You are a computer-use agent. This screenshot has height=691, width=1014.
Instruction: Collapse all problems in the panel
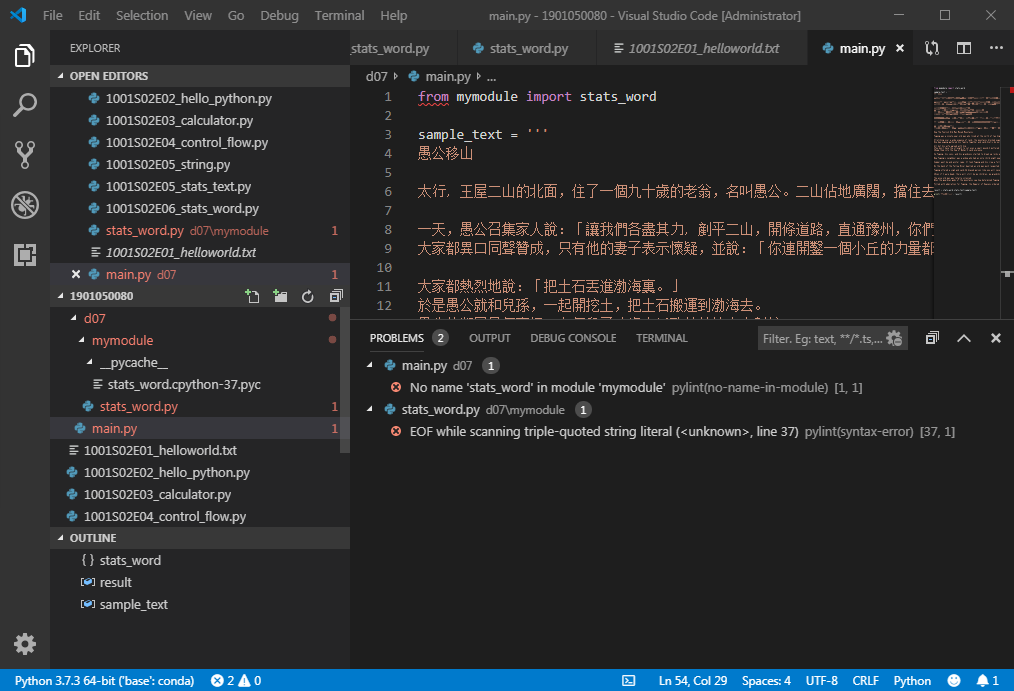click(x=932, y=338)
